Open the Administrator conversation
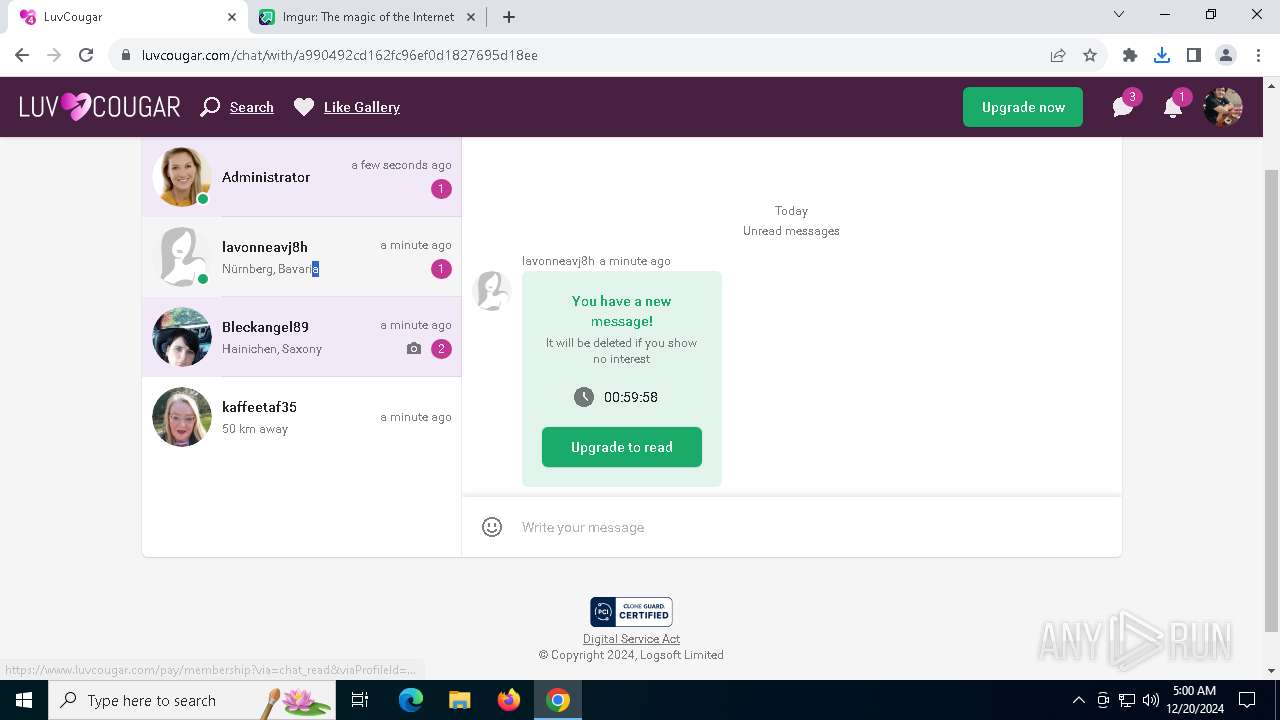The width and height of the screenshot is (1280, 720). (x=301, y=177)
